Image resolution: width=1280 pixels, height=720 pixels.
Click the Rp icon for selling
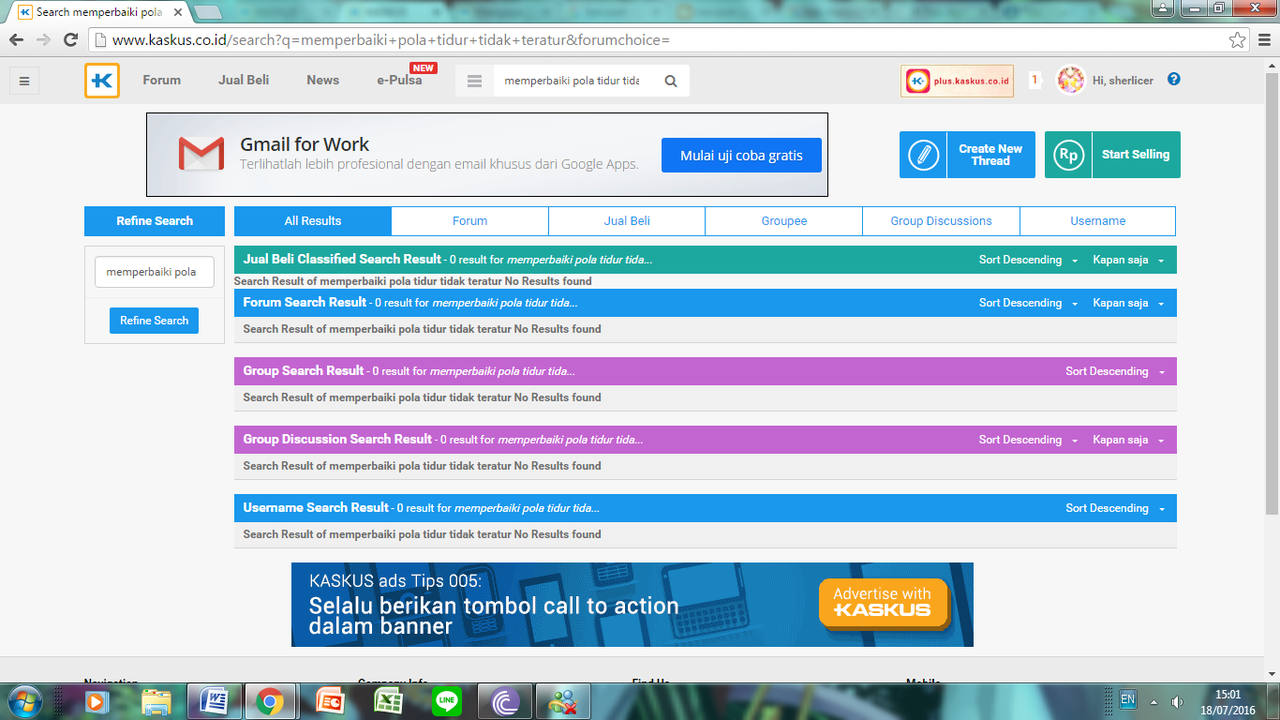click(x=1068, y=155)
